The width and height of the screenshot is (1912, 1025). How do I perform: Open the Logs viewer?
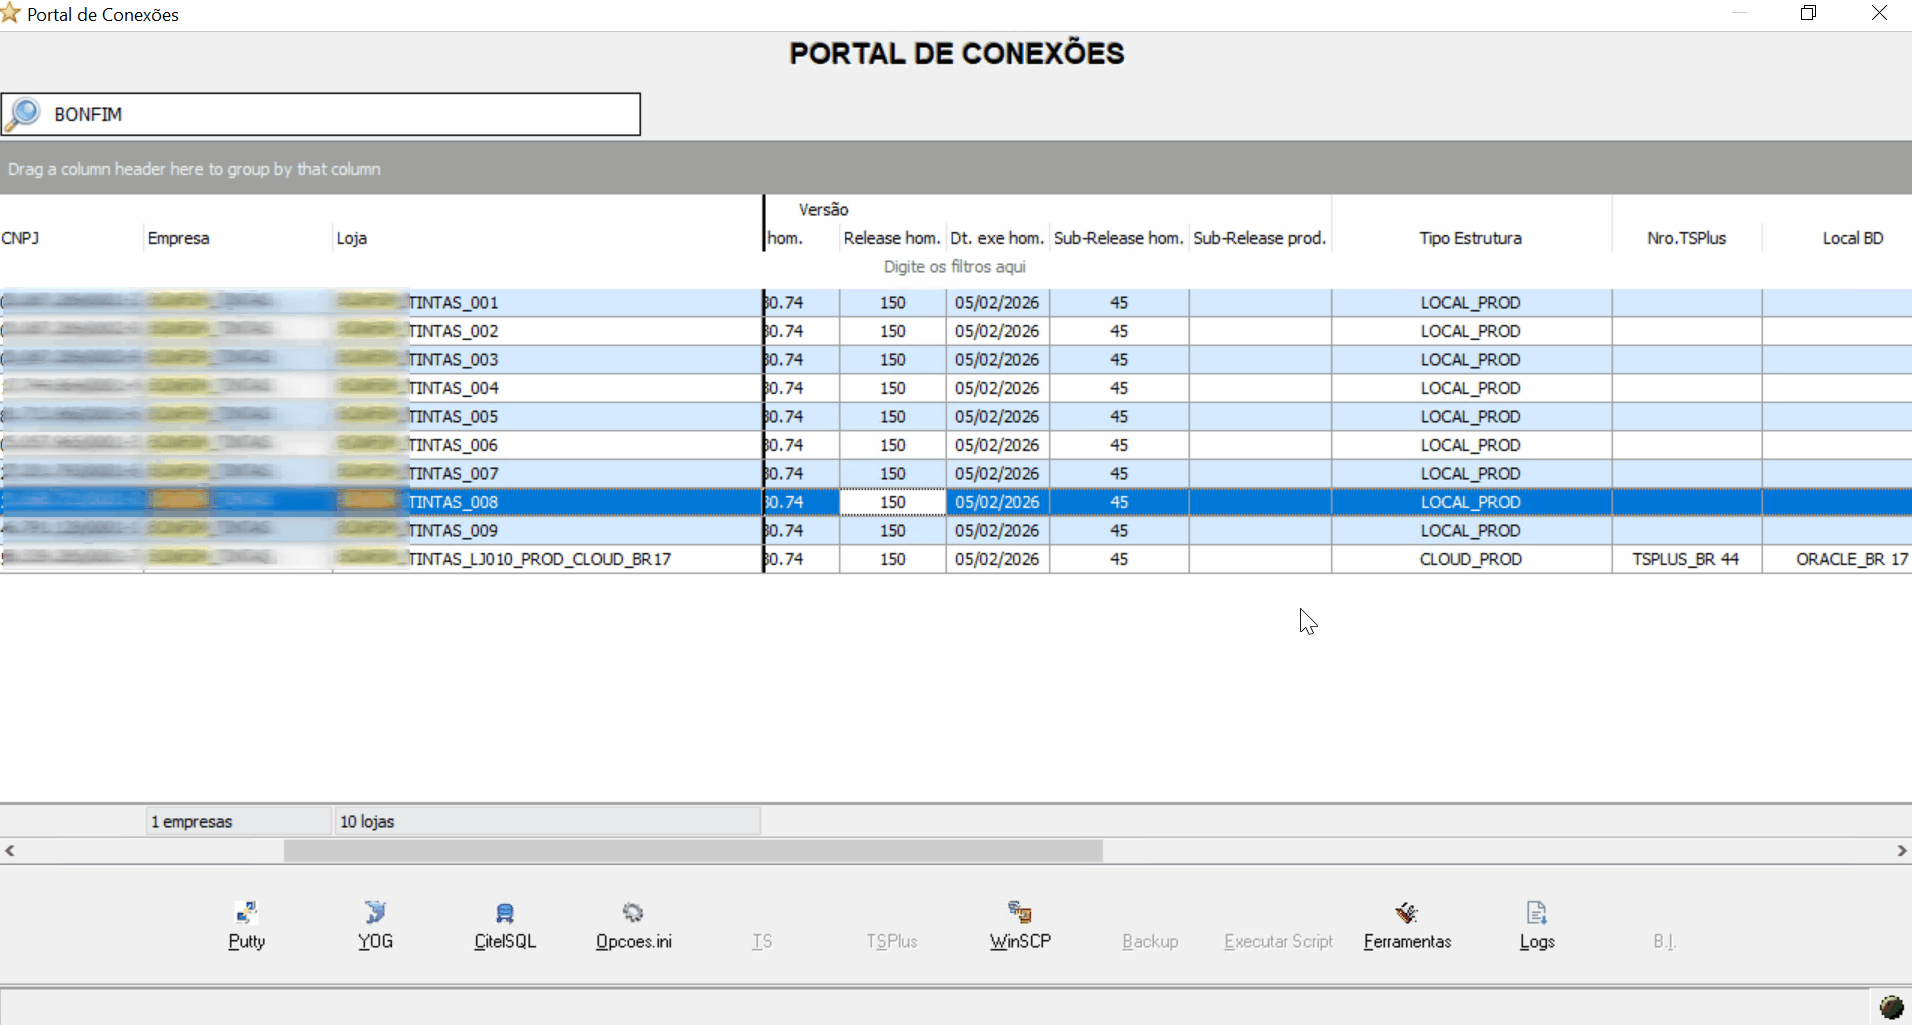click(1536, 925)
